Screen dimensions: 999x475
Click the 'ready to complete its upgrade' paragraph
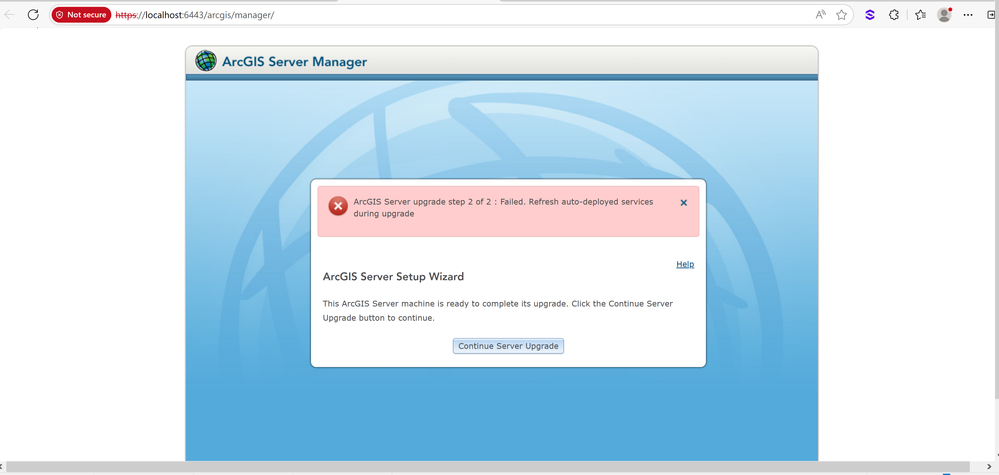tap(498, 311)
